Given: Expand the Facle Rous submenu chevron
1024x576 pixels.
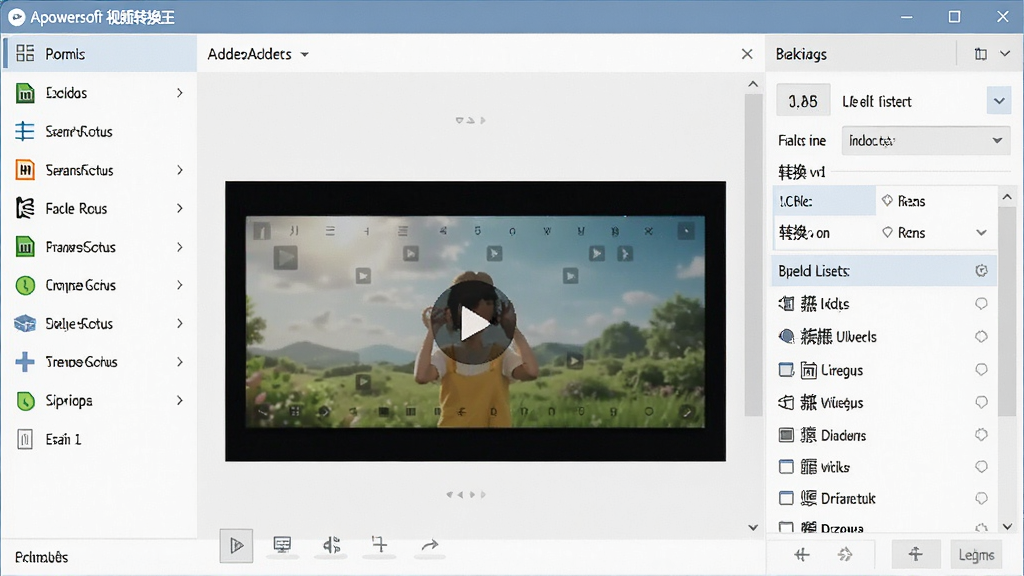Looking at the screenshot, I should click(180, 208).
